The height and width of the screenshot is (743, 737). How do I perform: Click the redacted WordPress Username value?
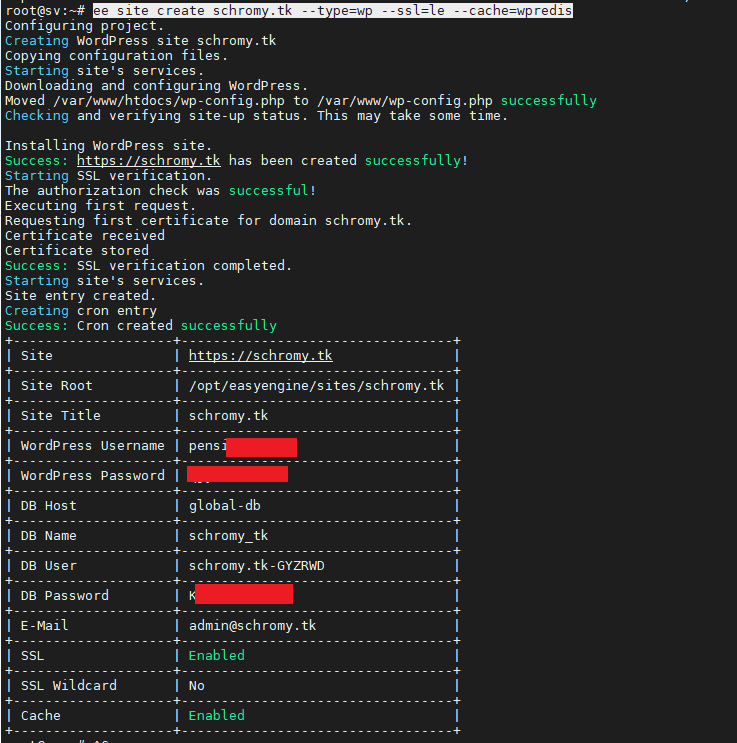point(243,446)
